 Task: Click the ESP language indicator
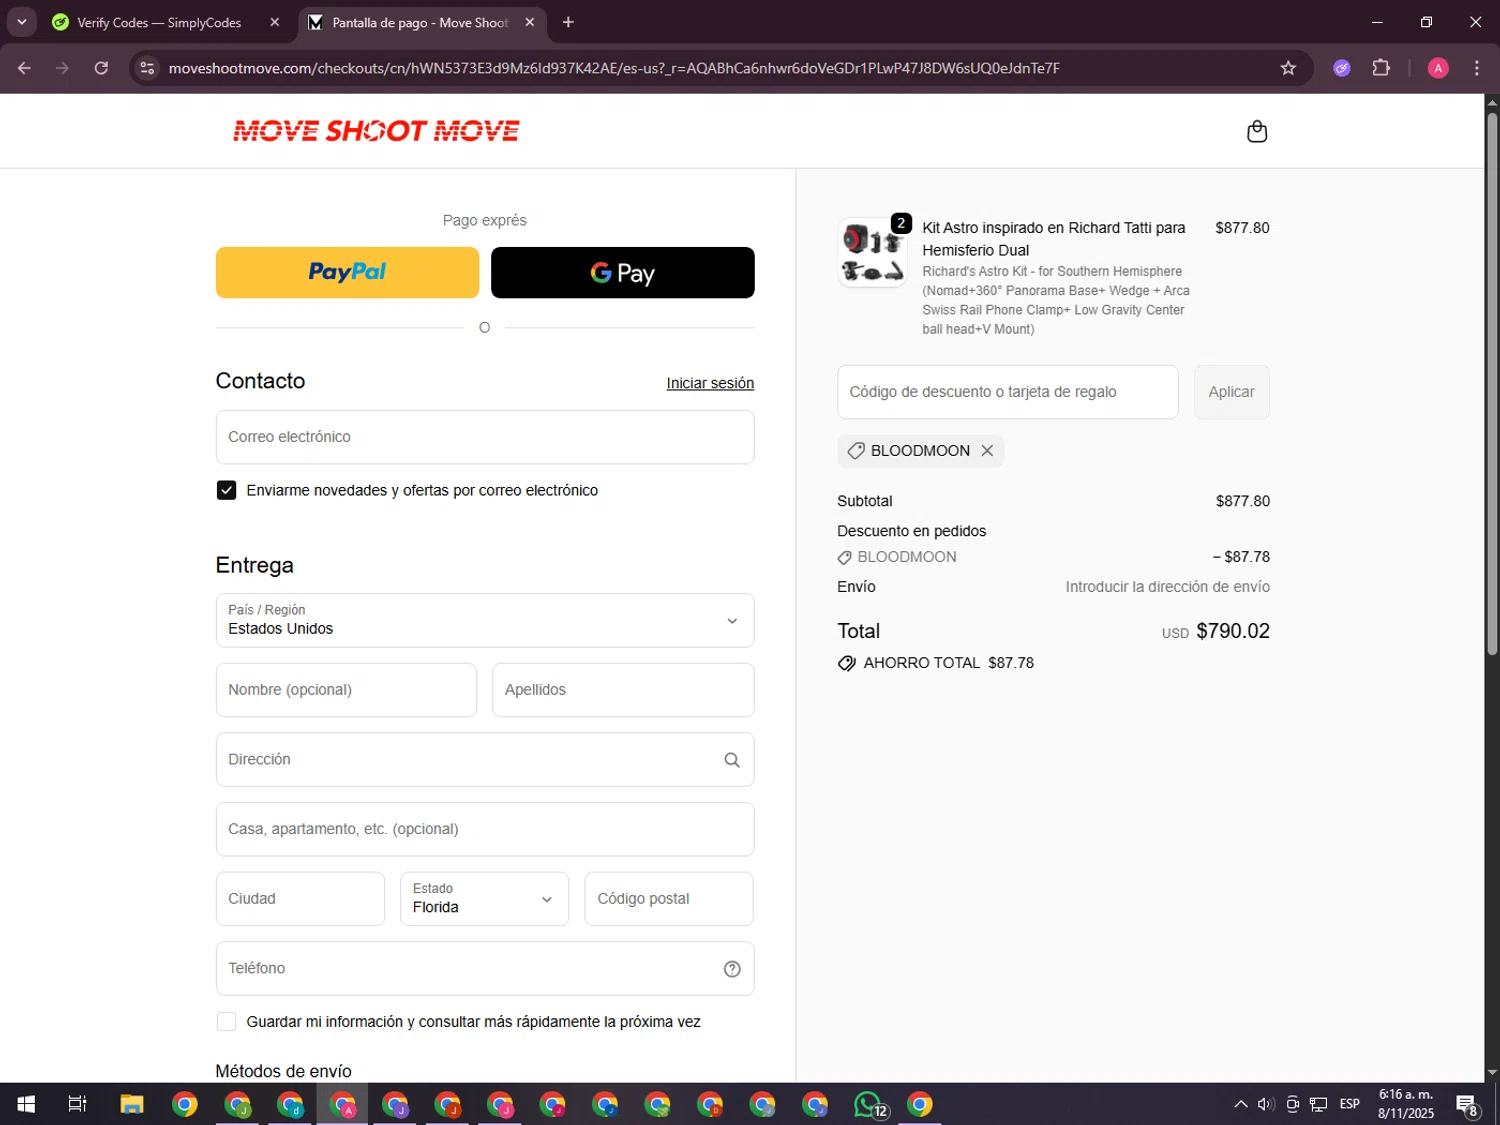coord(1350,1104)
